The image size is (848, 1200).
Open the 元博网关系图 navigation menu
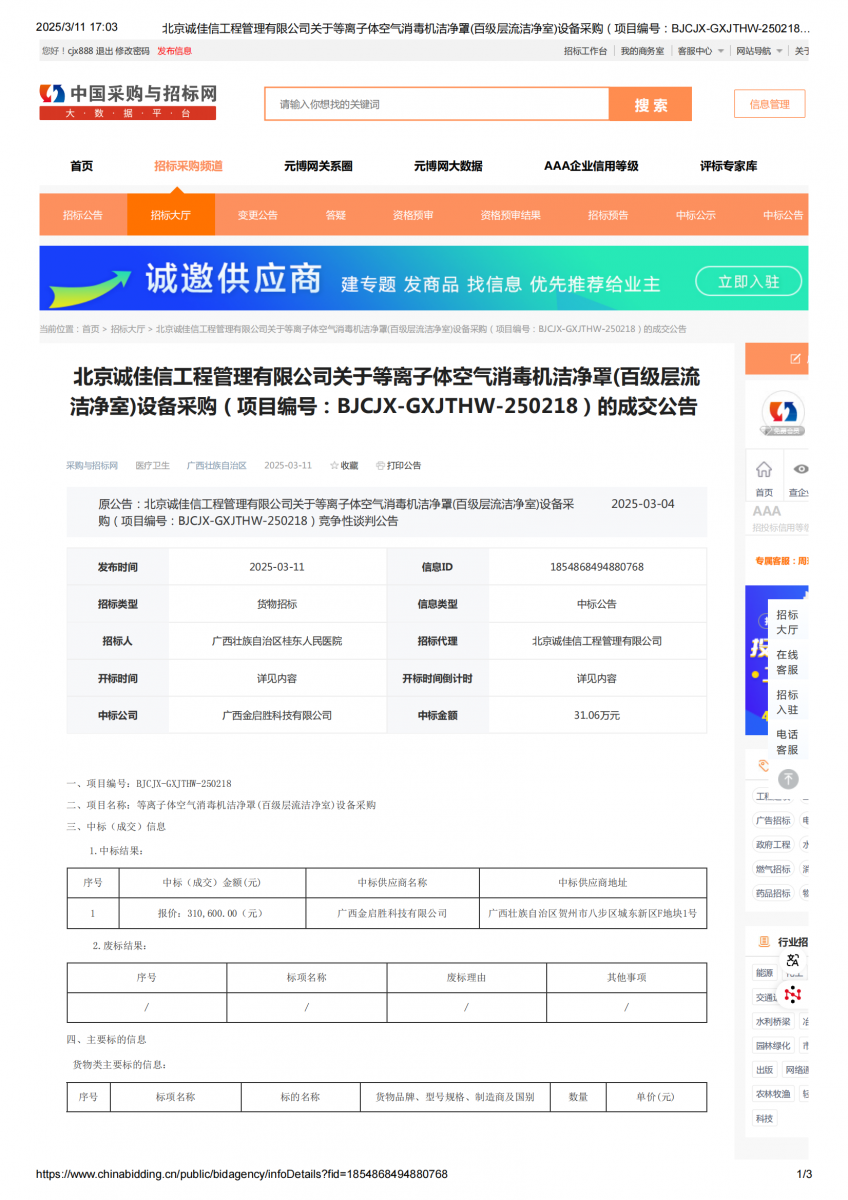(318, 166)
